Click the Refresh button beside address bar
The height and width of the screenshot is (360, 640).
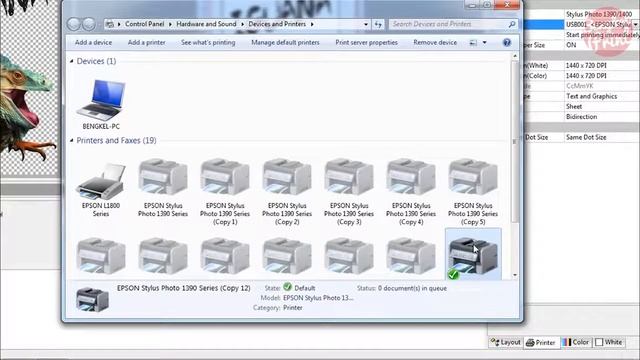[x=378, y=24]
